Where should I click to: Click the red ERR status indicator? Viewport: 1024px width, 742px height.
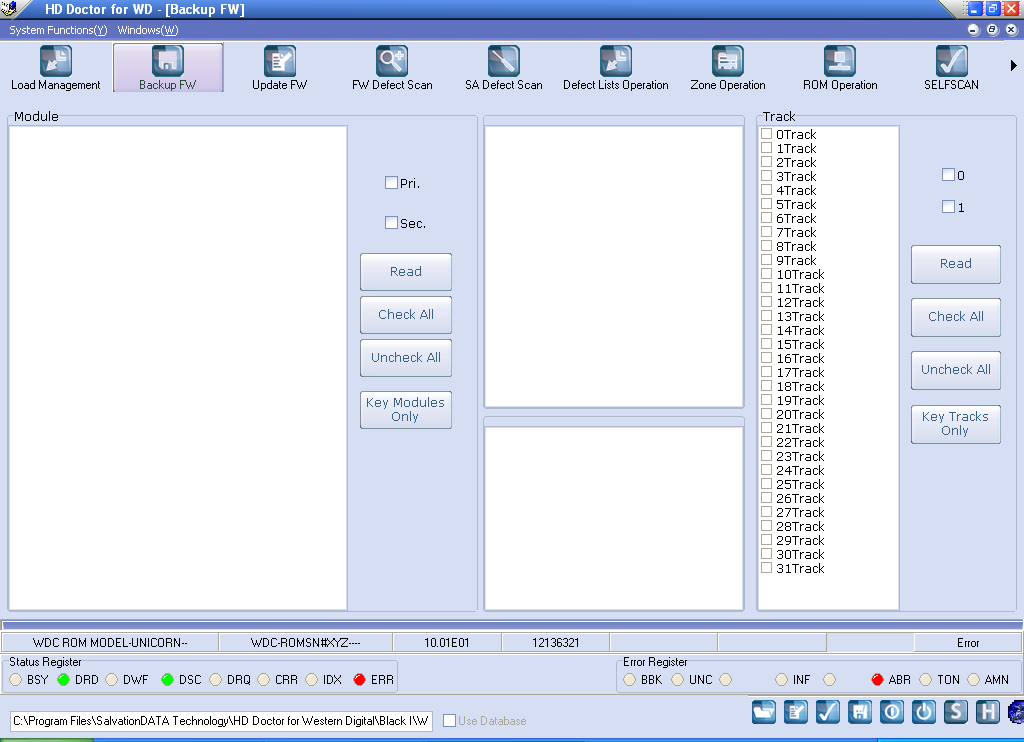[359, 680]
